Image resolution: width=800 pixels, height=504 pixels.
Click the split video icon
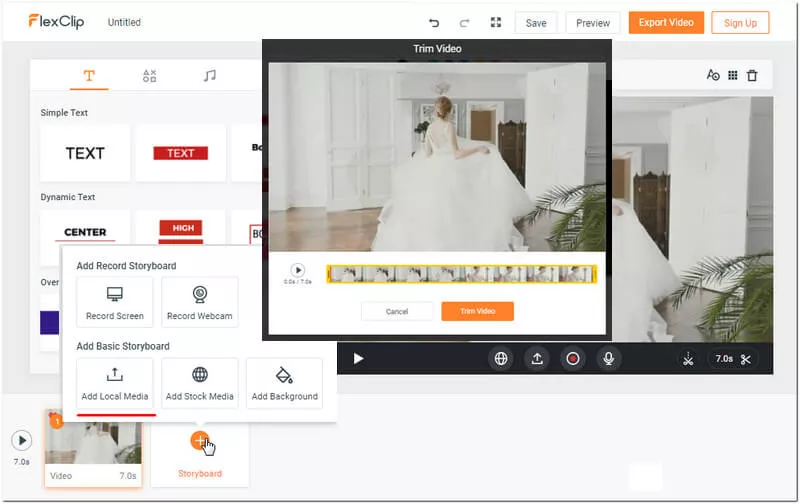(688, 359)
